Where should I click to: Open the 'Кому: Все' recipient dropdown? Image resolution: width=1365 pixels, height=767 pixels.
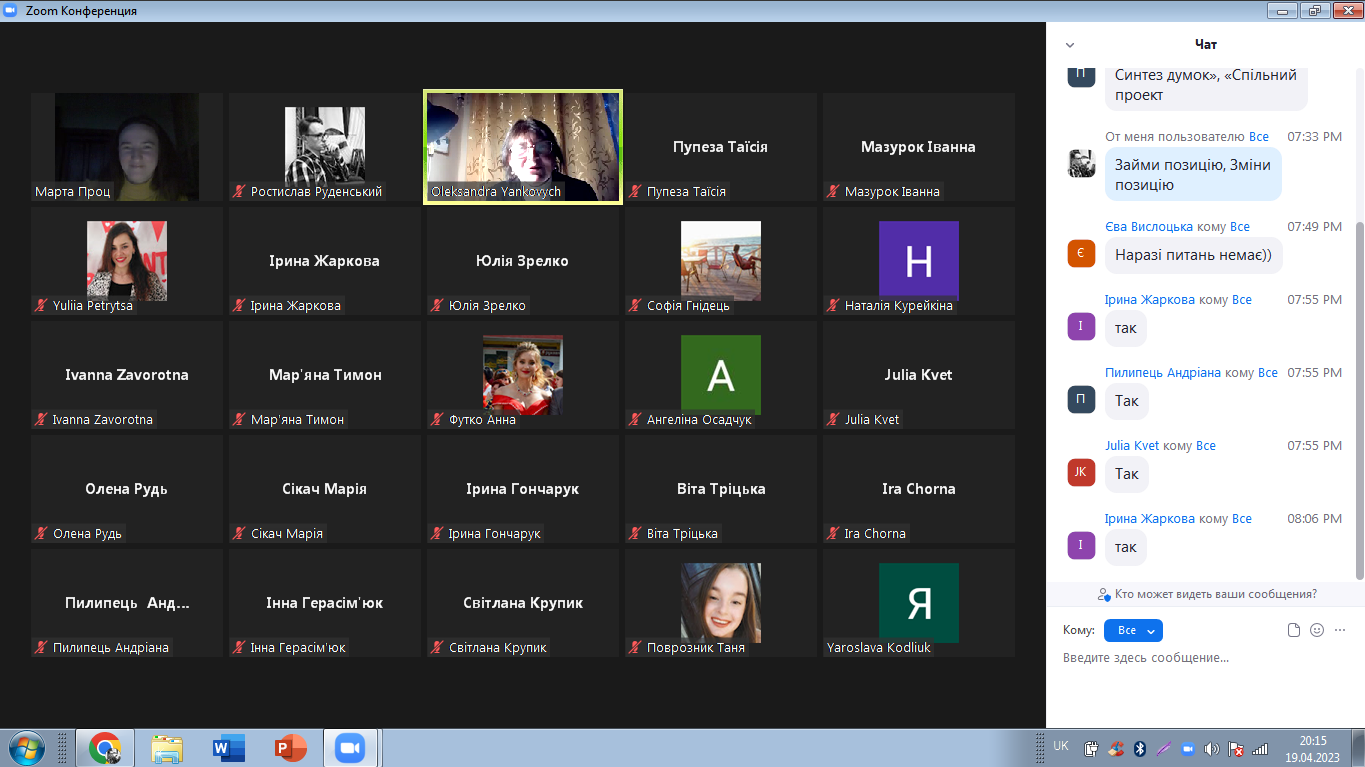pyautogui.click(x=1133, y=630)
